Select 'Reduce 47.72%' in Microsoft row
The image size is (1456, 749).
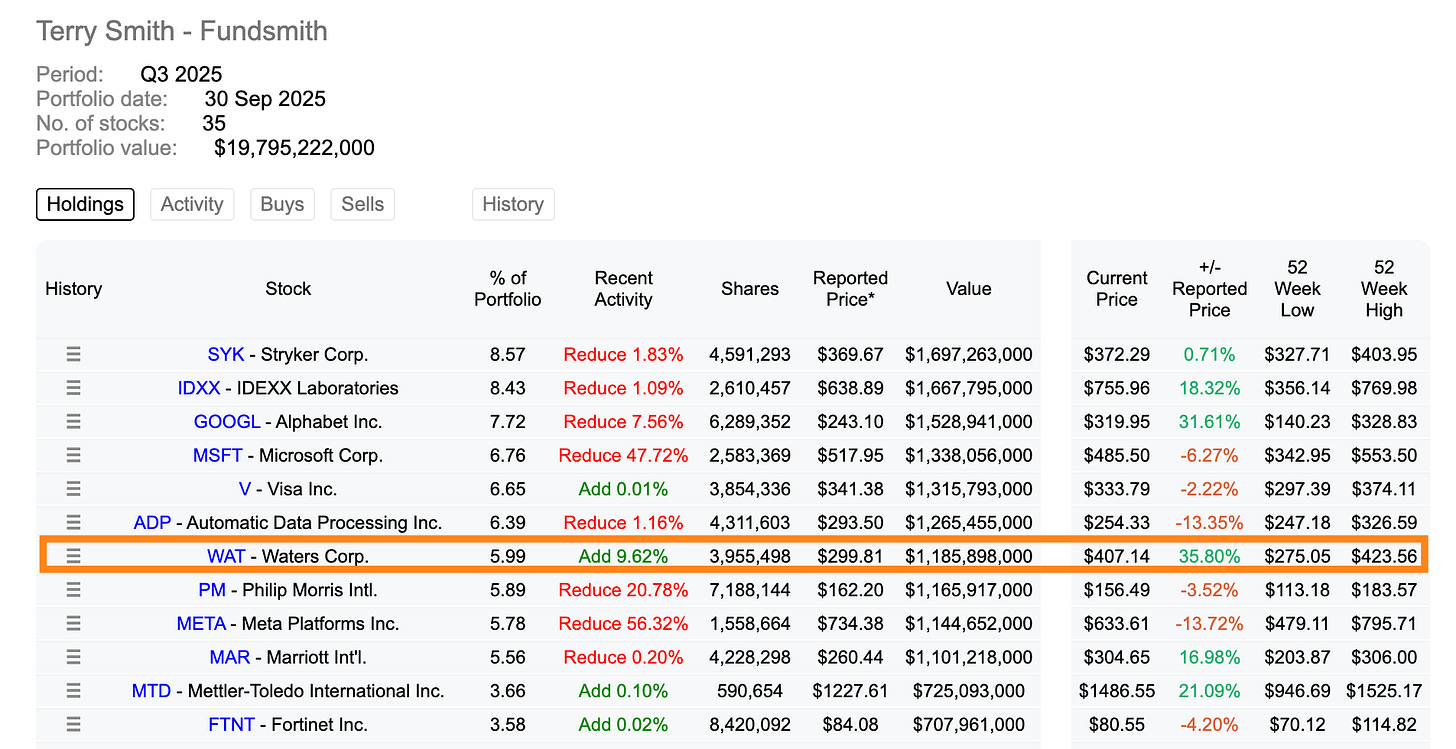click(623, 455)
